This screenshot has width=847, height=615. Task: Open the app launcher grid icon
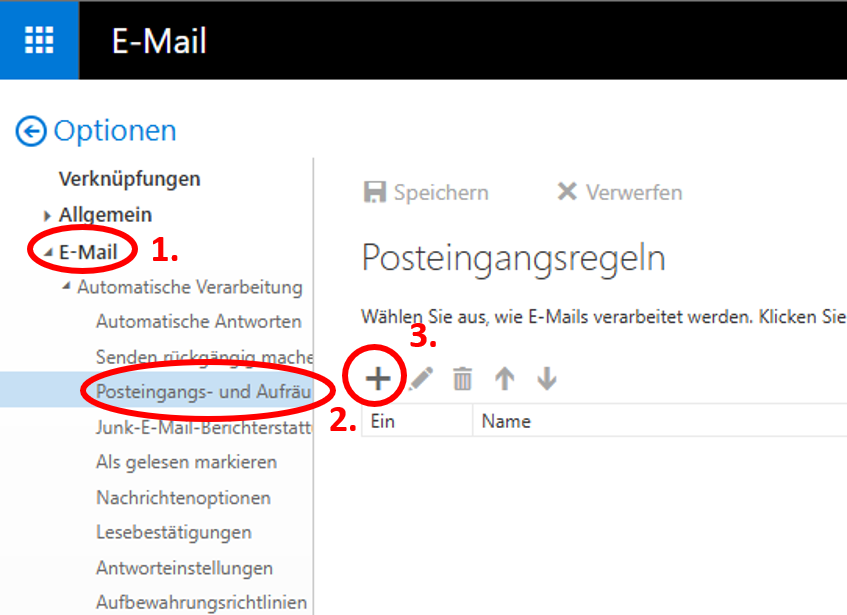tap(39, 40)
